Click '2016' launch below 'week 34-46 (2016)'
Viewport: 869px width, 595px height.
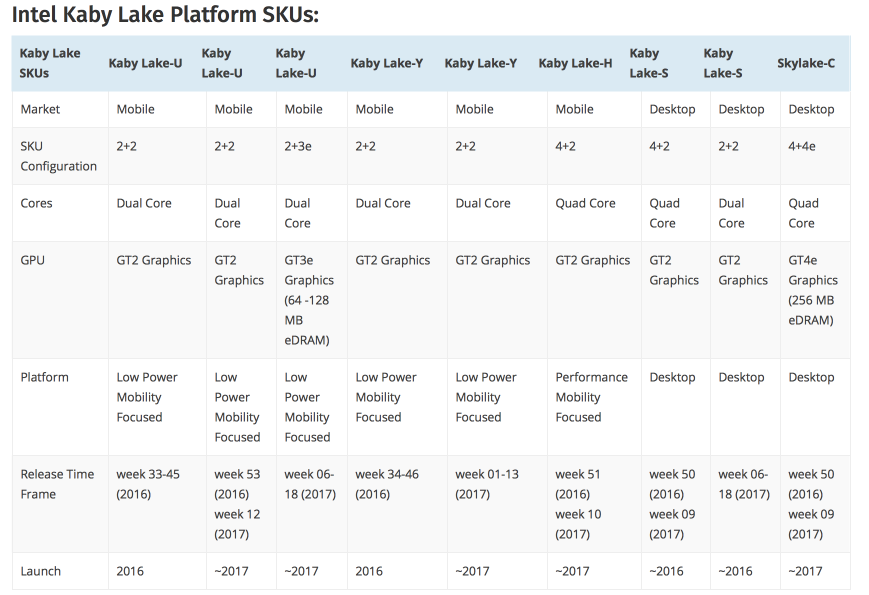[x=369, y=571]
